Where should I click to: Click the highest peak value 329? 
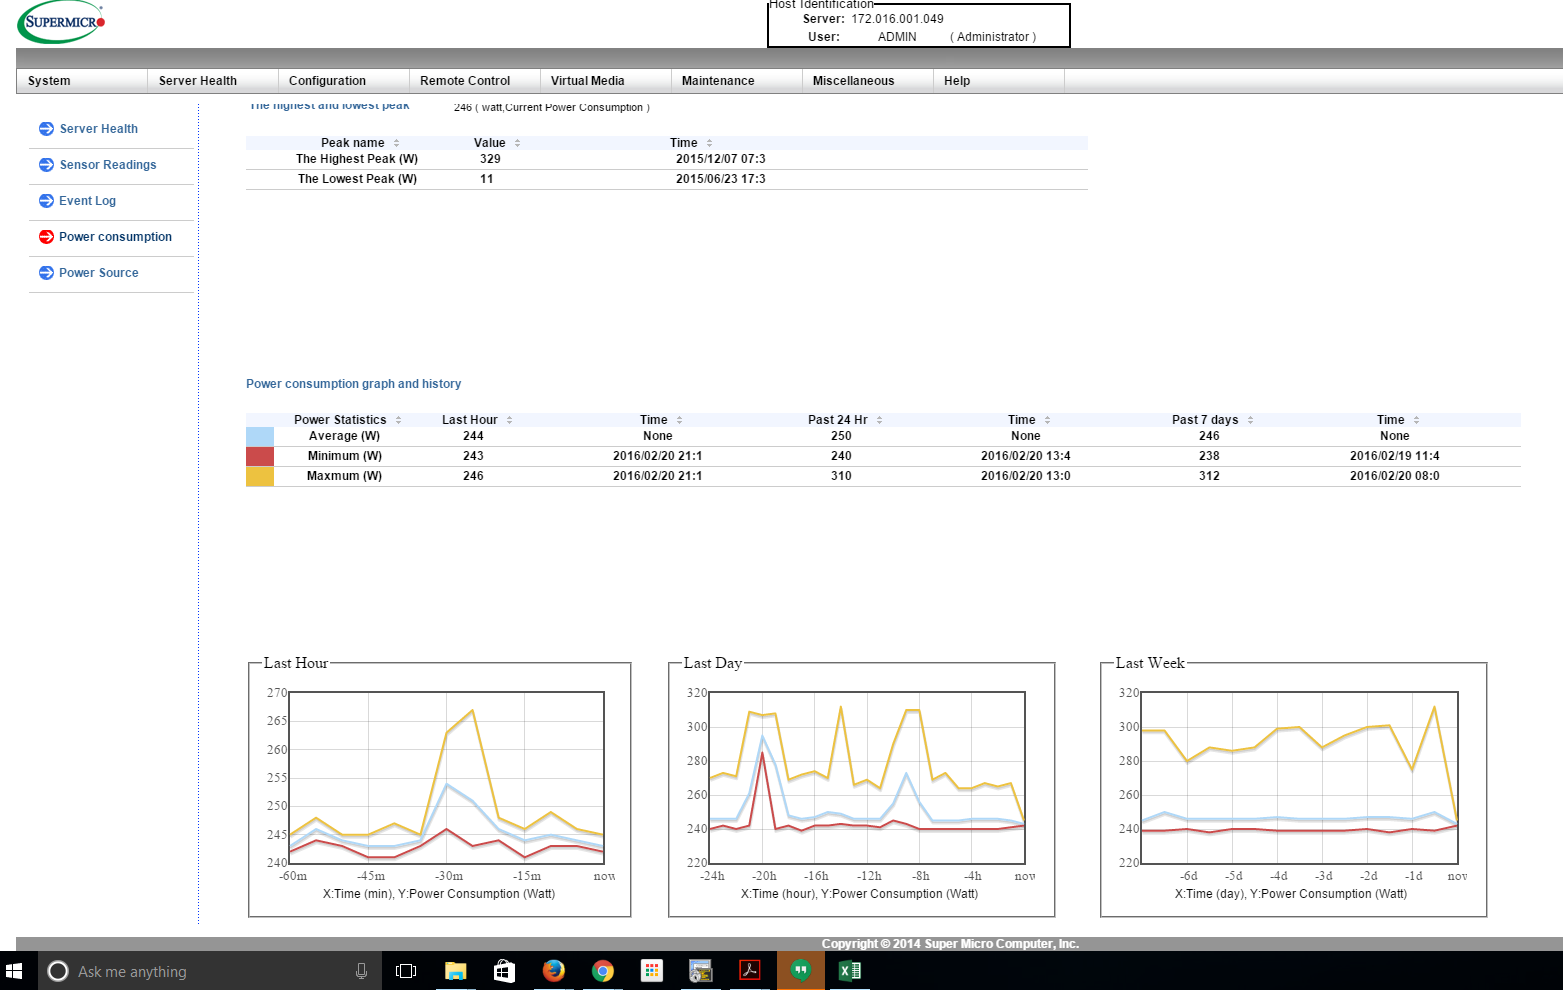click(490, 159)
